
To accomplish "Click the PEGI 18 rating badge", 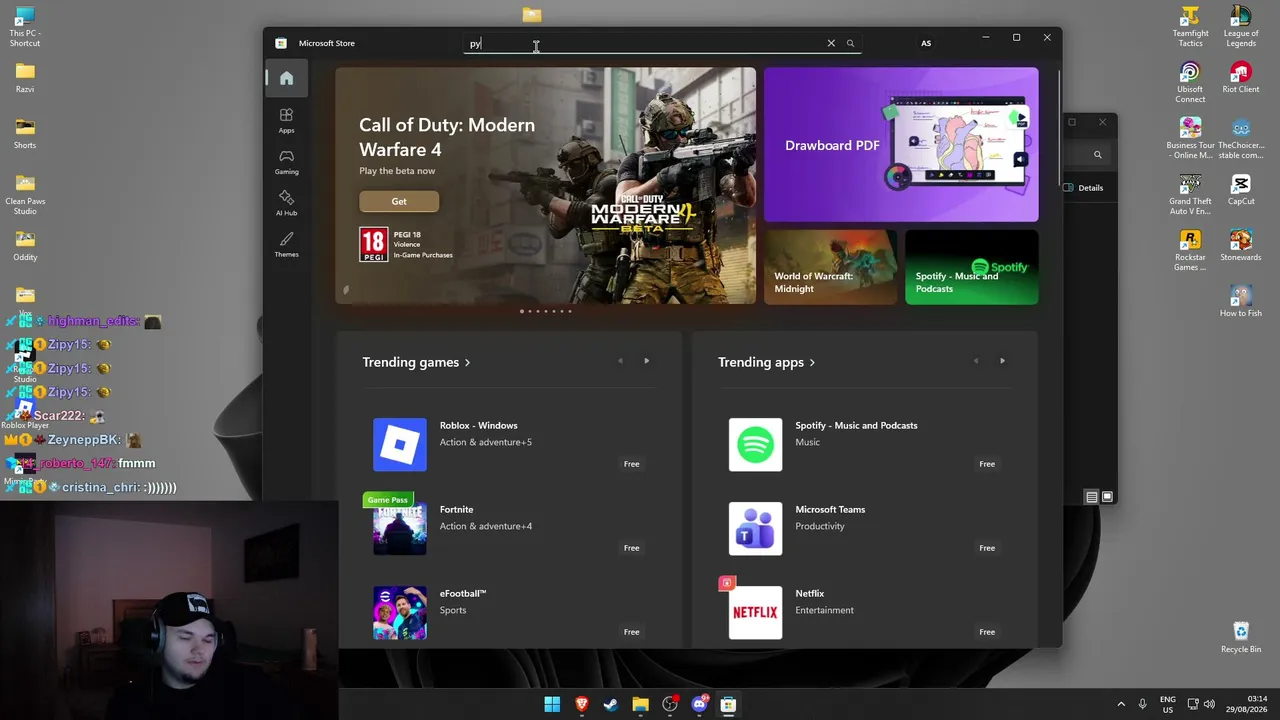I will point(373,245).
